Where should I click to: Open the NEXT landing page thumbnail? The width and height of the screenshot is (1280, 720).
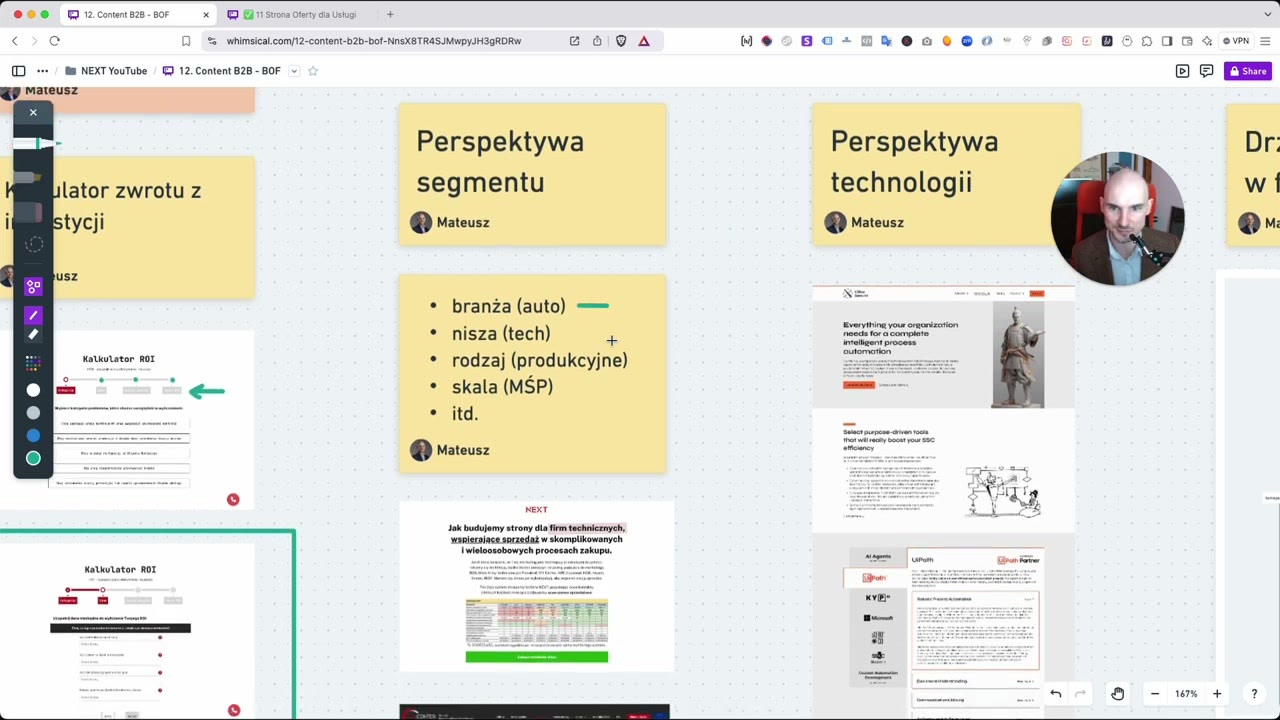pos(536,586)
